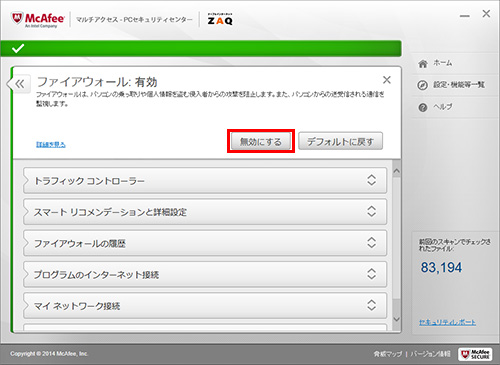Open the settings and features list icon
The image size is (500, 365).
point(422,85)
